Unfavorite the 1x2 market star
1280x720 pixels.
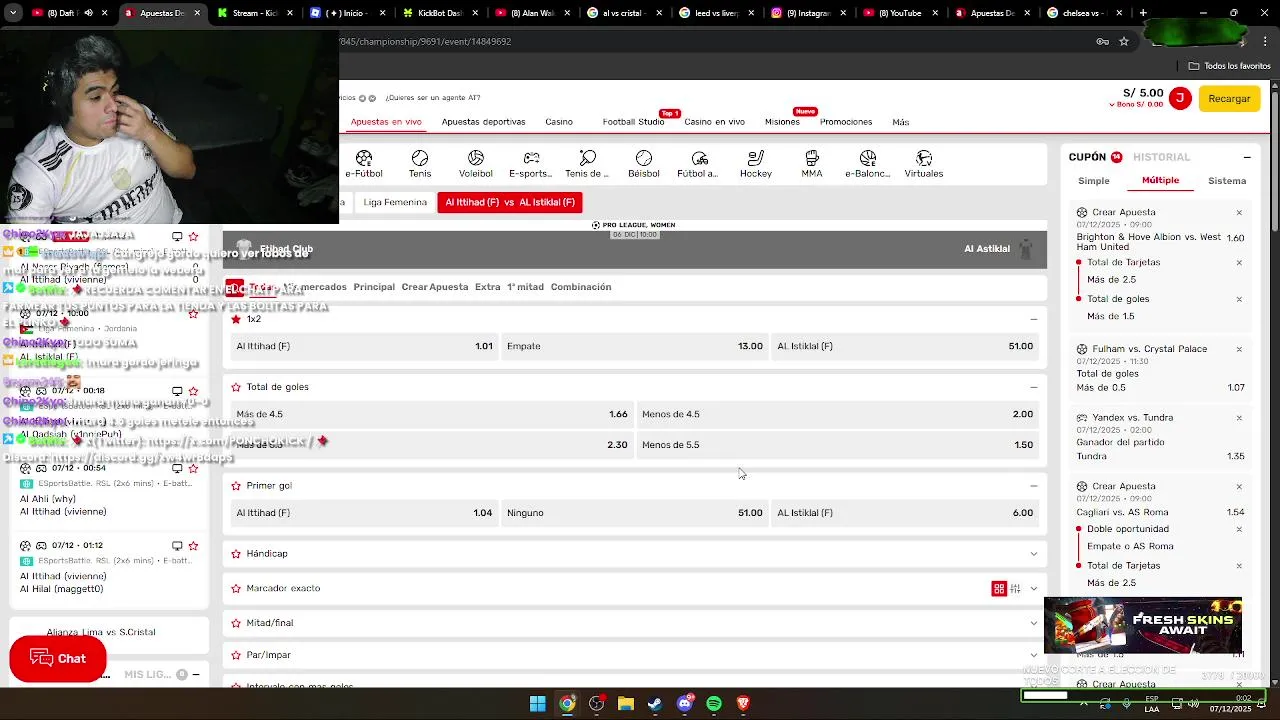[236, 319]
